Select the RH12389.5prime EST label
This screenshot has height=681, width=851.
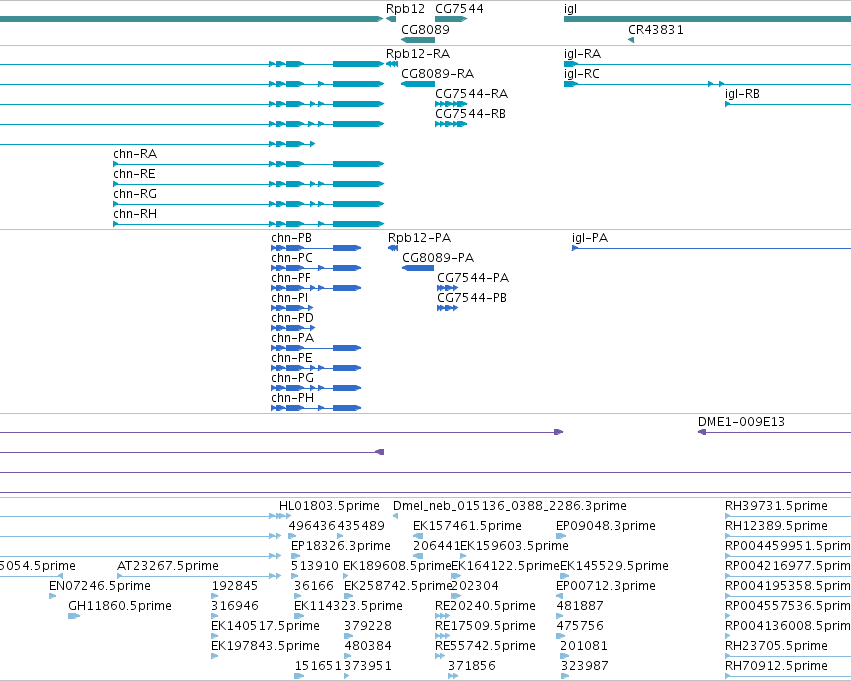tap(777, 526)
